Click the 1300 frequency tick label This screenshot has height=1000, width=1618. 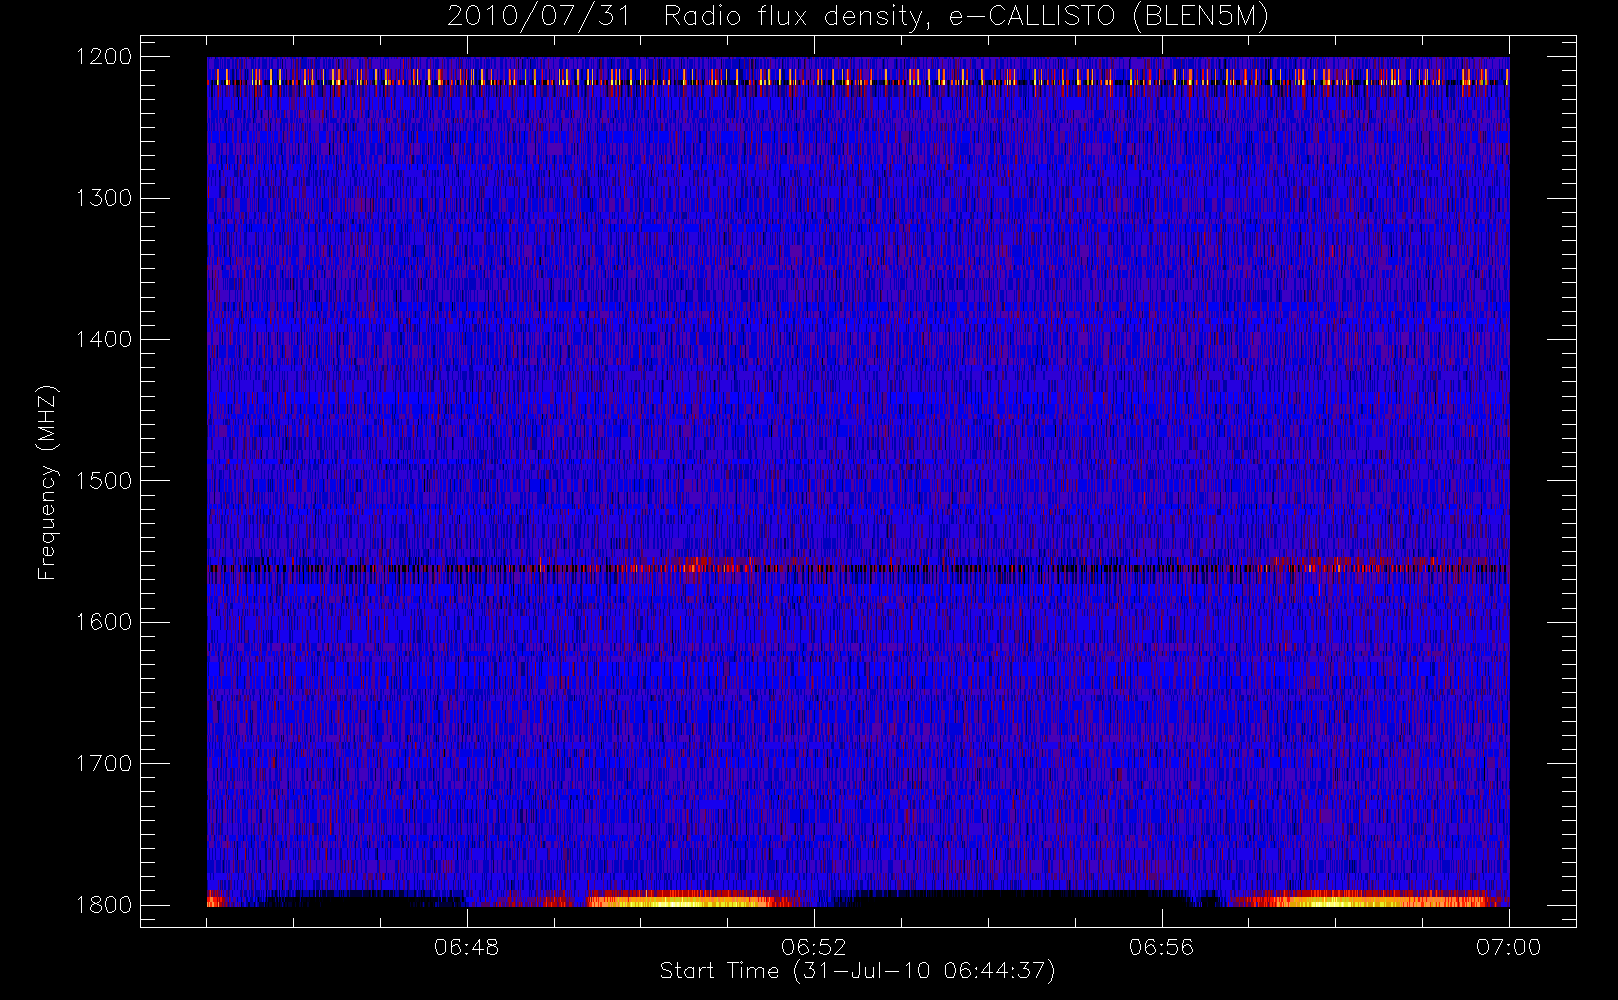pos(105,198)
